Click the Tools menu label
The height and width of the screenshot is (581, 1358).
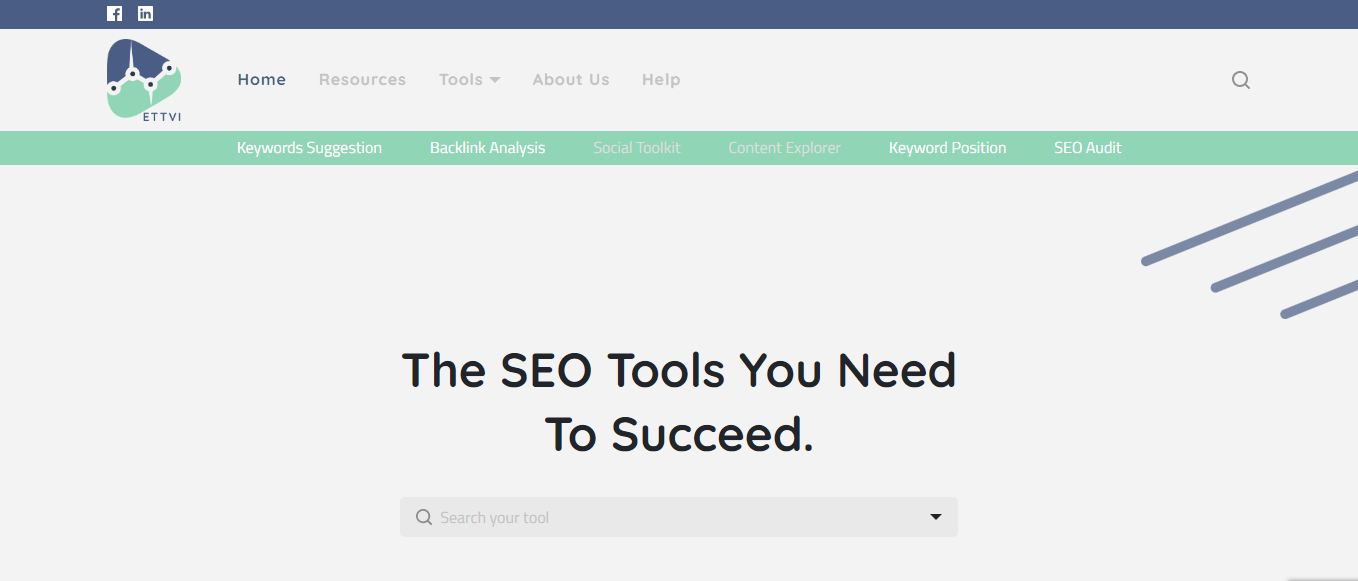click(461, 80)
